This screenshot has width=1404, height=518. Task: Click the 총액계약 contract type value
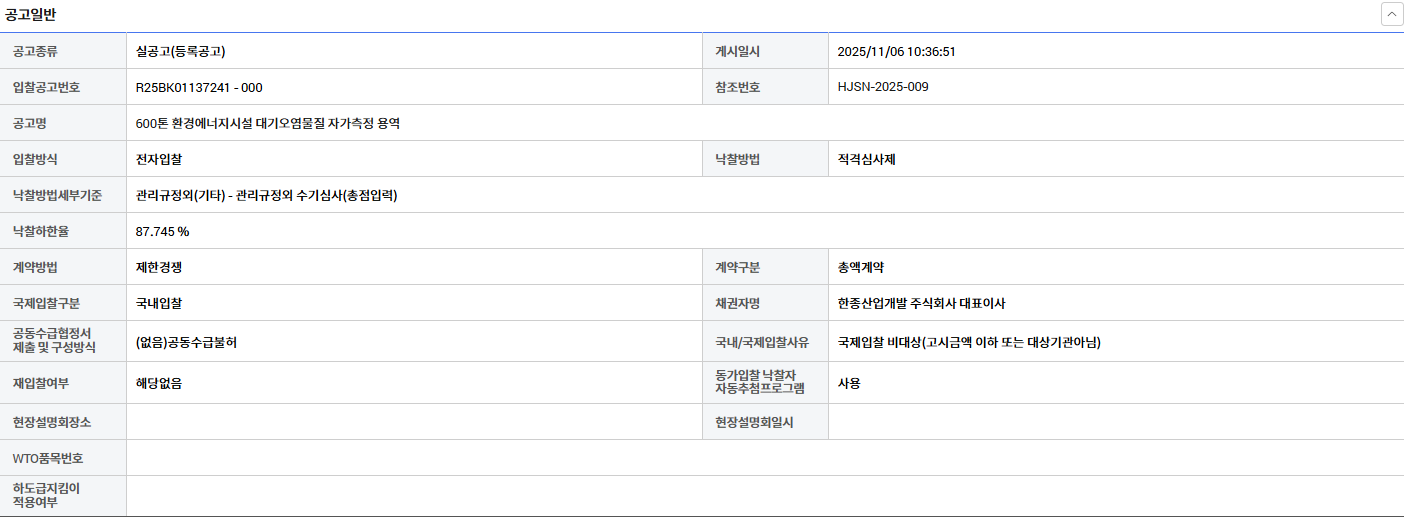[861, 267]
